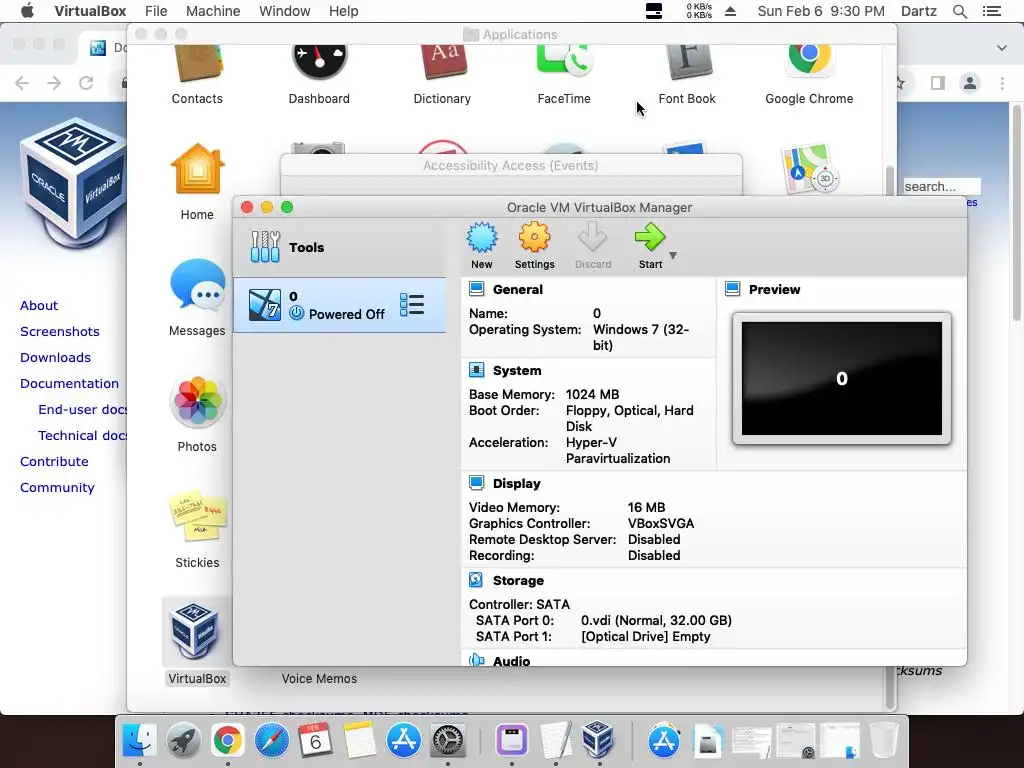Click the Storage section header icon

pos(477,580)
